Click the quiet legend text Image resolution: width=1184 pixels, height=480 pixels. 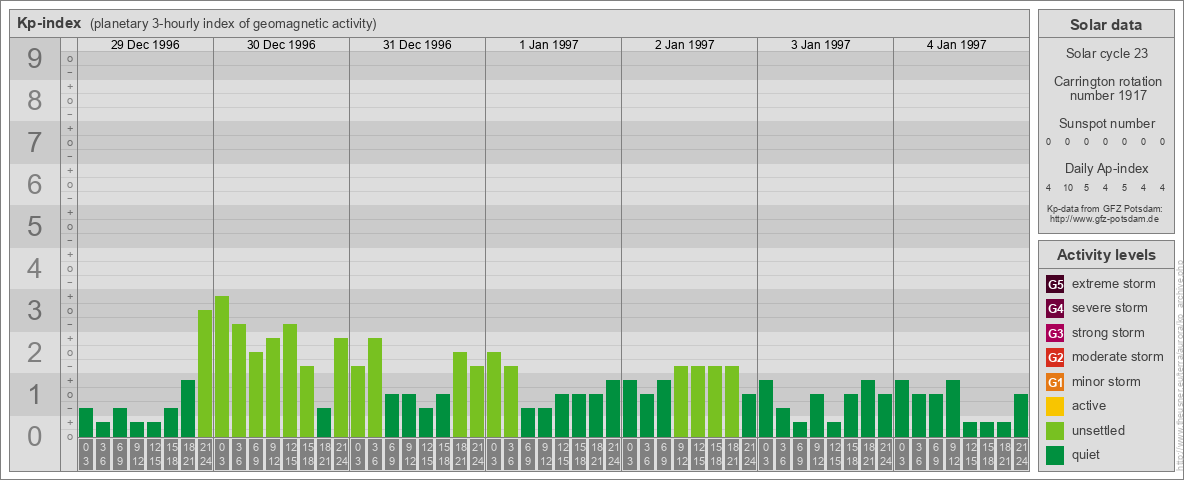1087,454
